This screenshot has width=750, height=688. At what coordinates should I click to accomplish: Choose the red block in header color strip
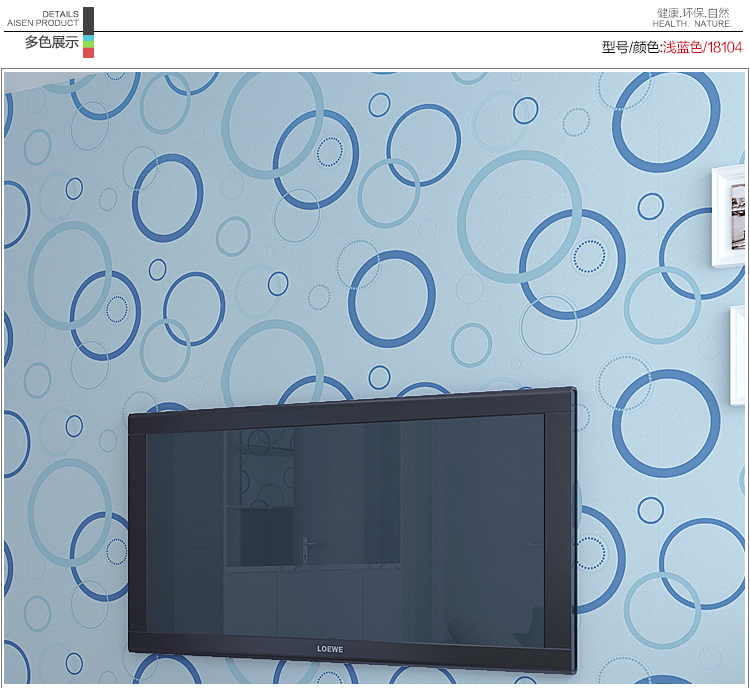[88, 53]
